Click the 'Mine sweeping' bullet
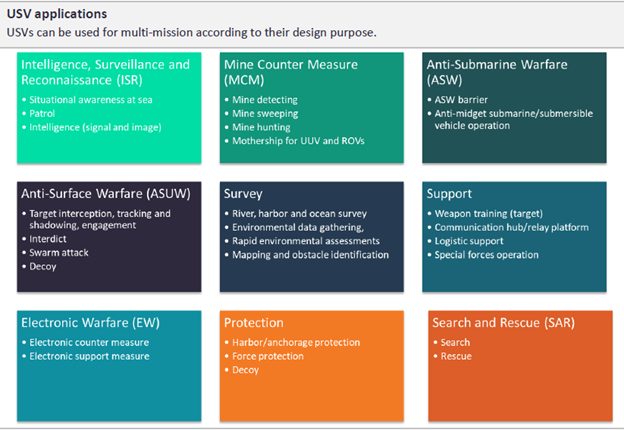The height and width of the screenshot is (430, 624). (x=265, y=114)
